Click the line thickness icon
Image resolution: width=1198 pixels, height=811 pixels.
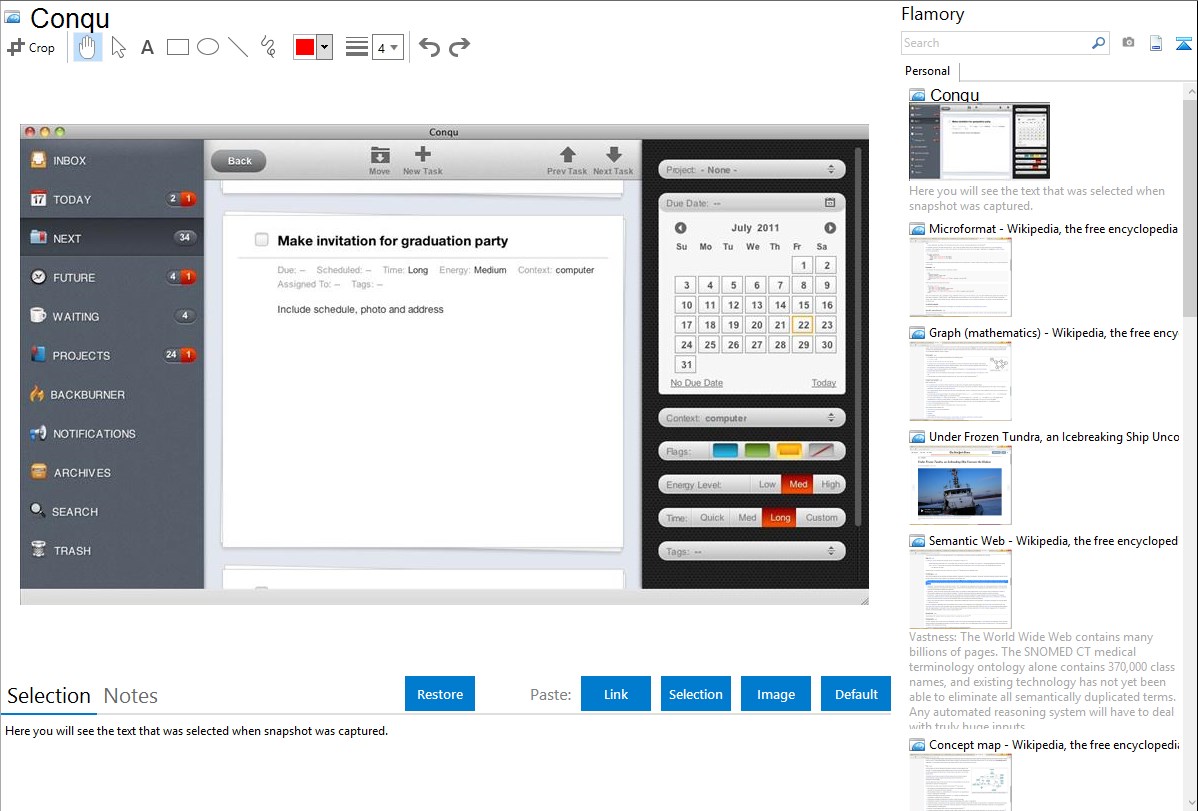point(357,47)
